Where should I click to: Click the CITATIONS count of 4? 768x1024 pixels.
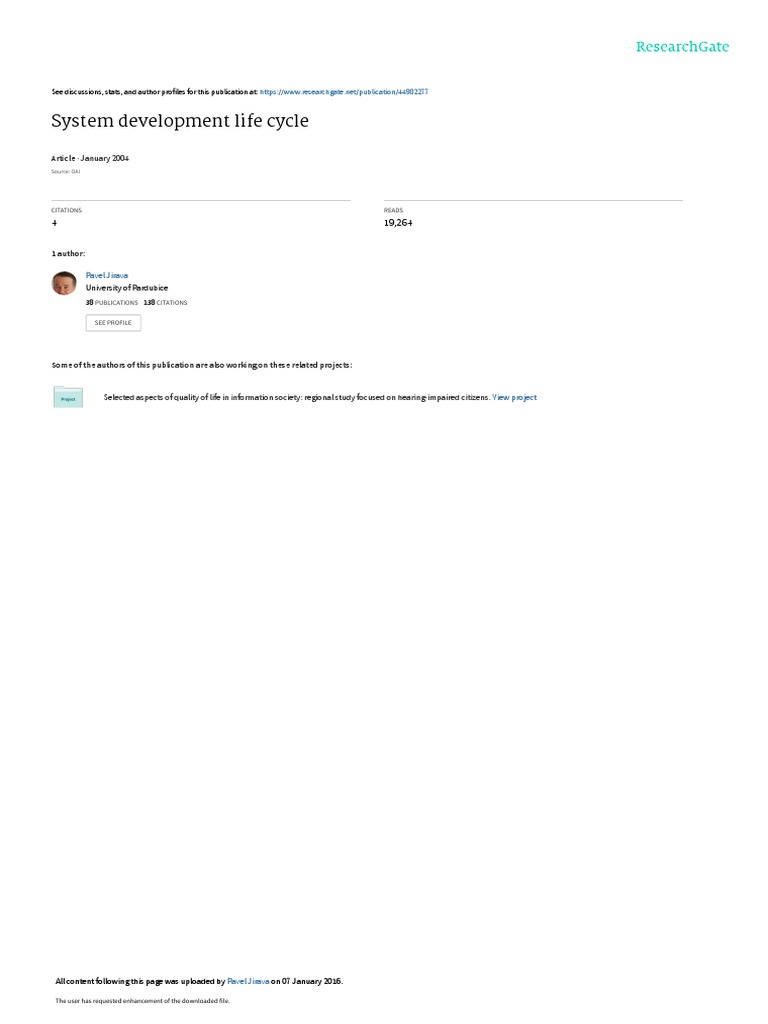click(54, 223)
